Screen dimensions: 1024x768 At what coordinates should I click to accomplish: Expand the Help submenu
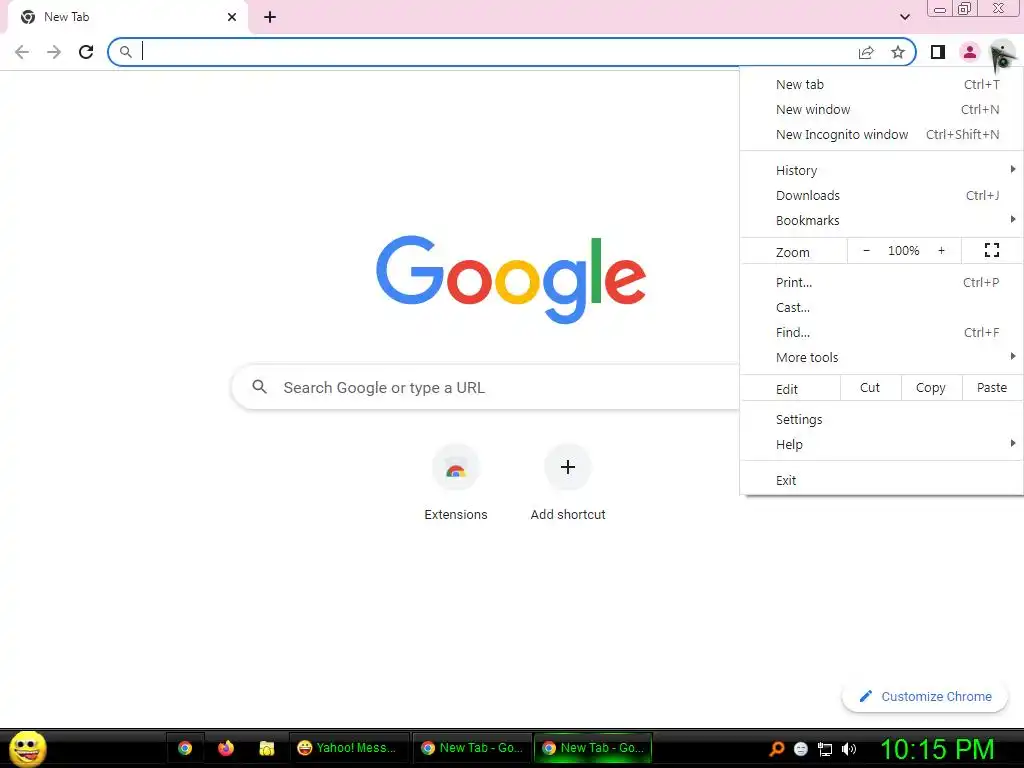pyautogui.click(x=882, y=445)
